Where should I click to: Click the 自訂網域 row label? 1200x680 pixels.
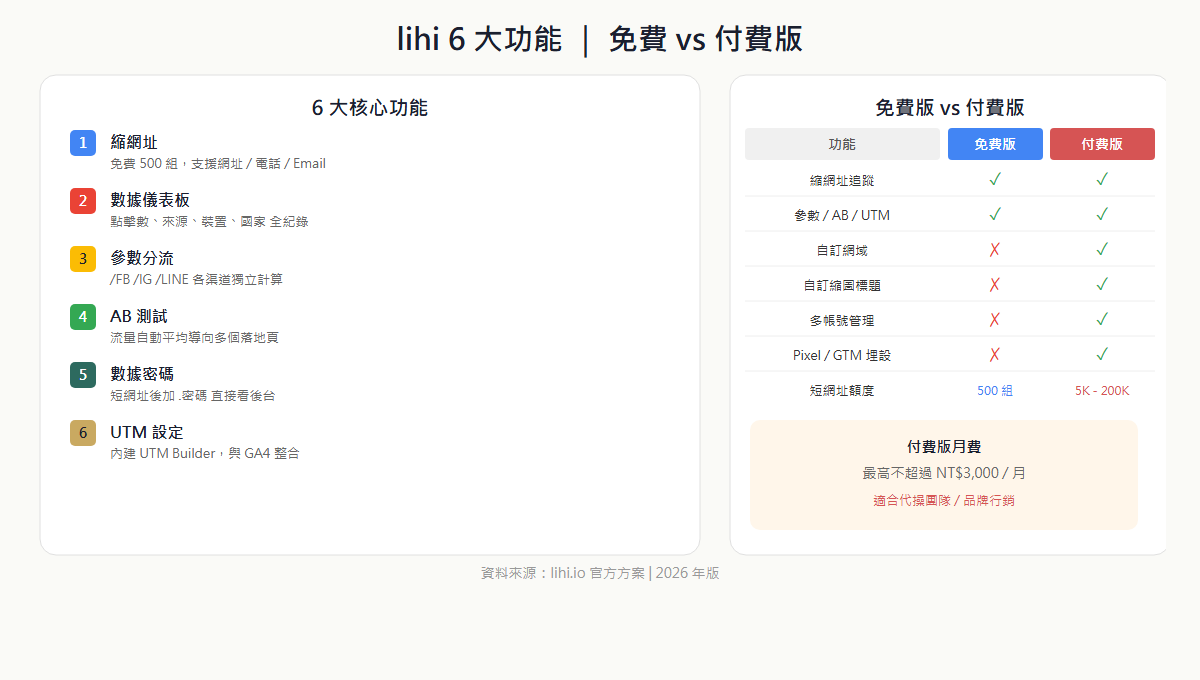842,251
